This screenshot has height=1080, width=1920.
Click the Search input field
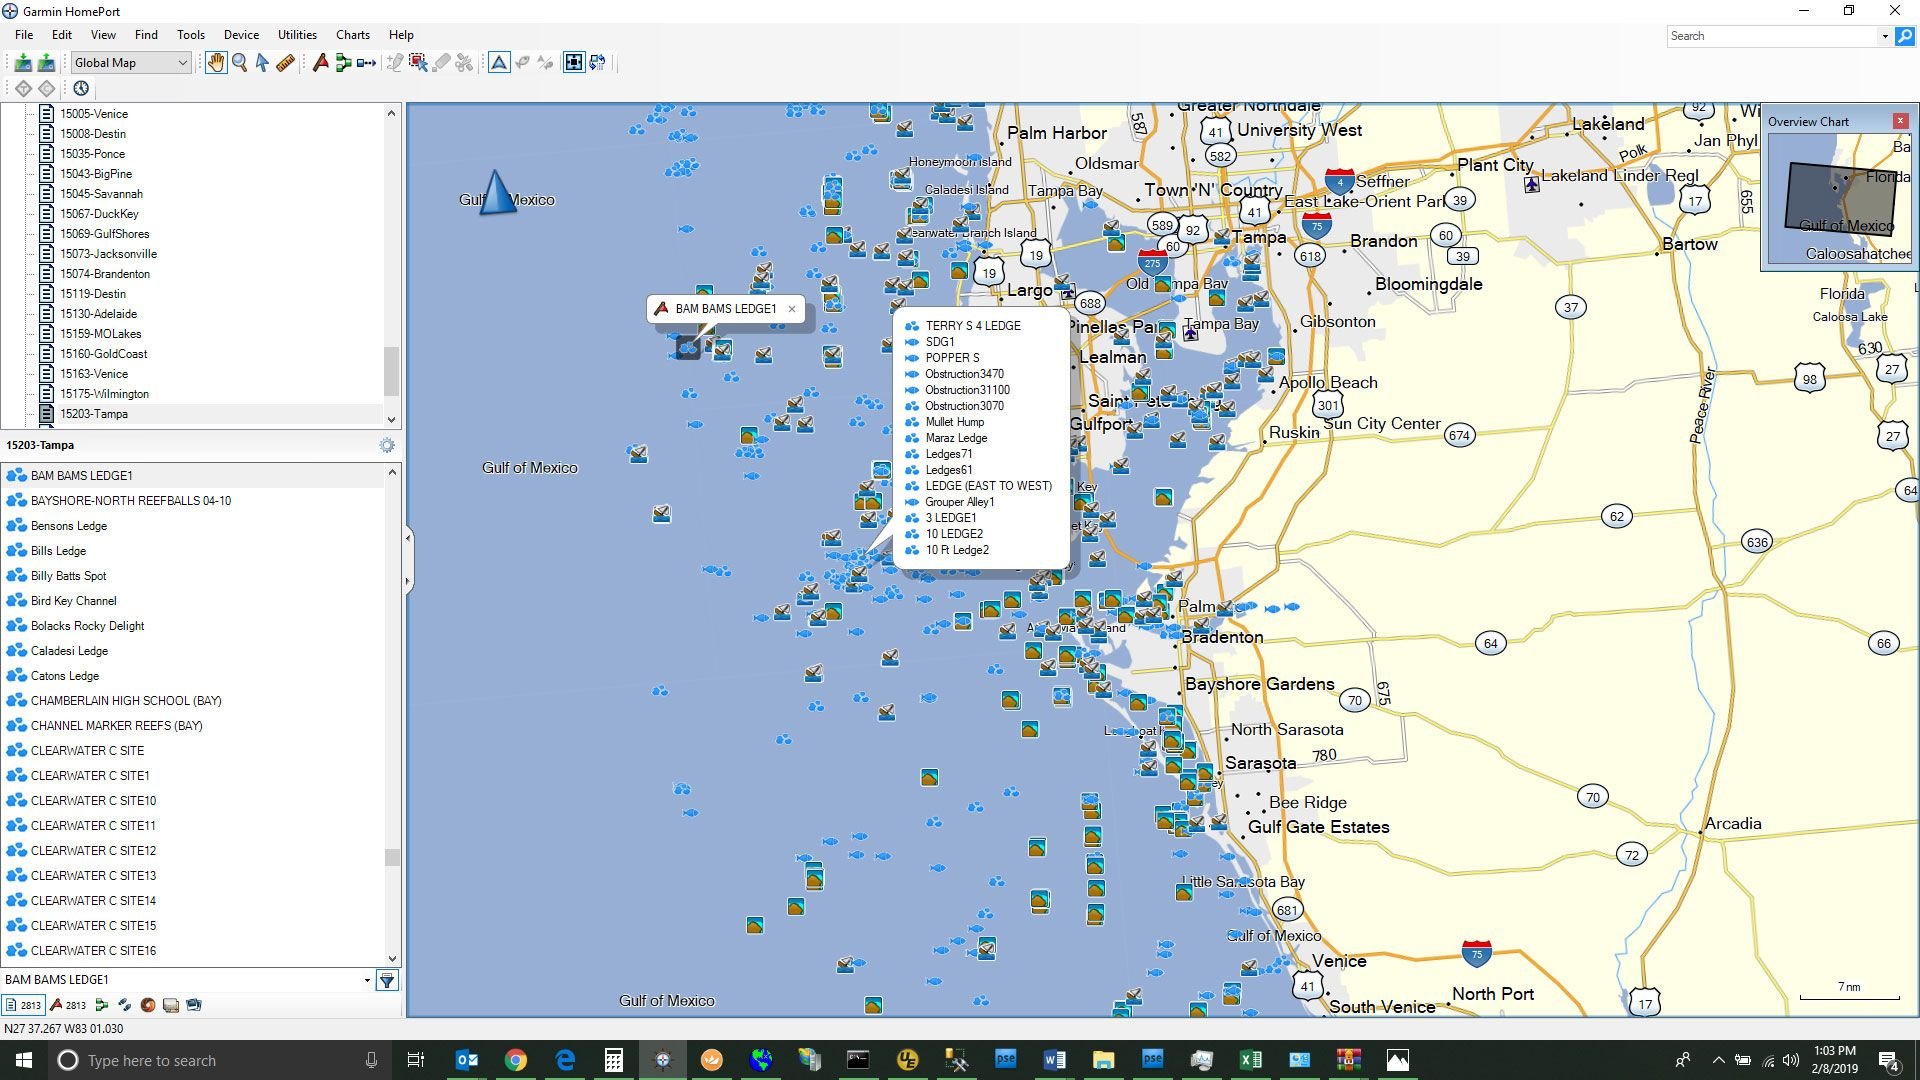click(1772, 36)
